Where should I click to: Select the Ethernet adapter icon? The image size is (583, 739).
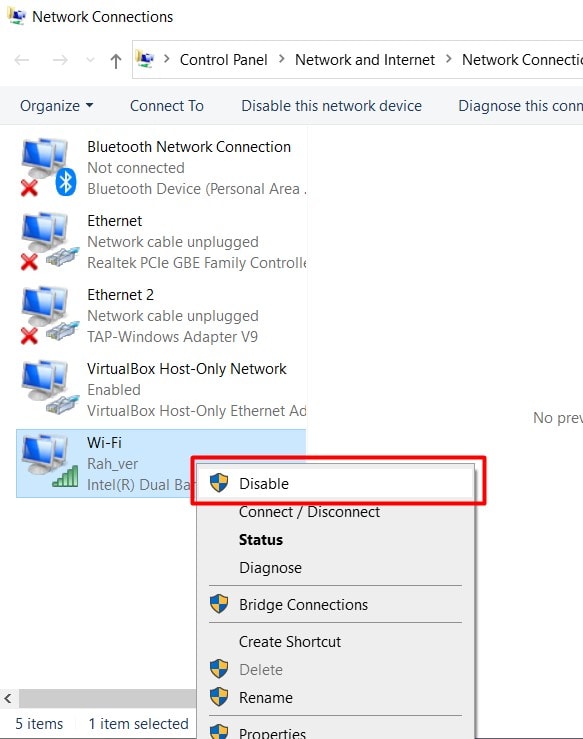(49, 241)
